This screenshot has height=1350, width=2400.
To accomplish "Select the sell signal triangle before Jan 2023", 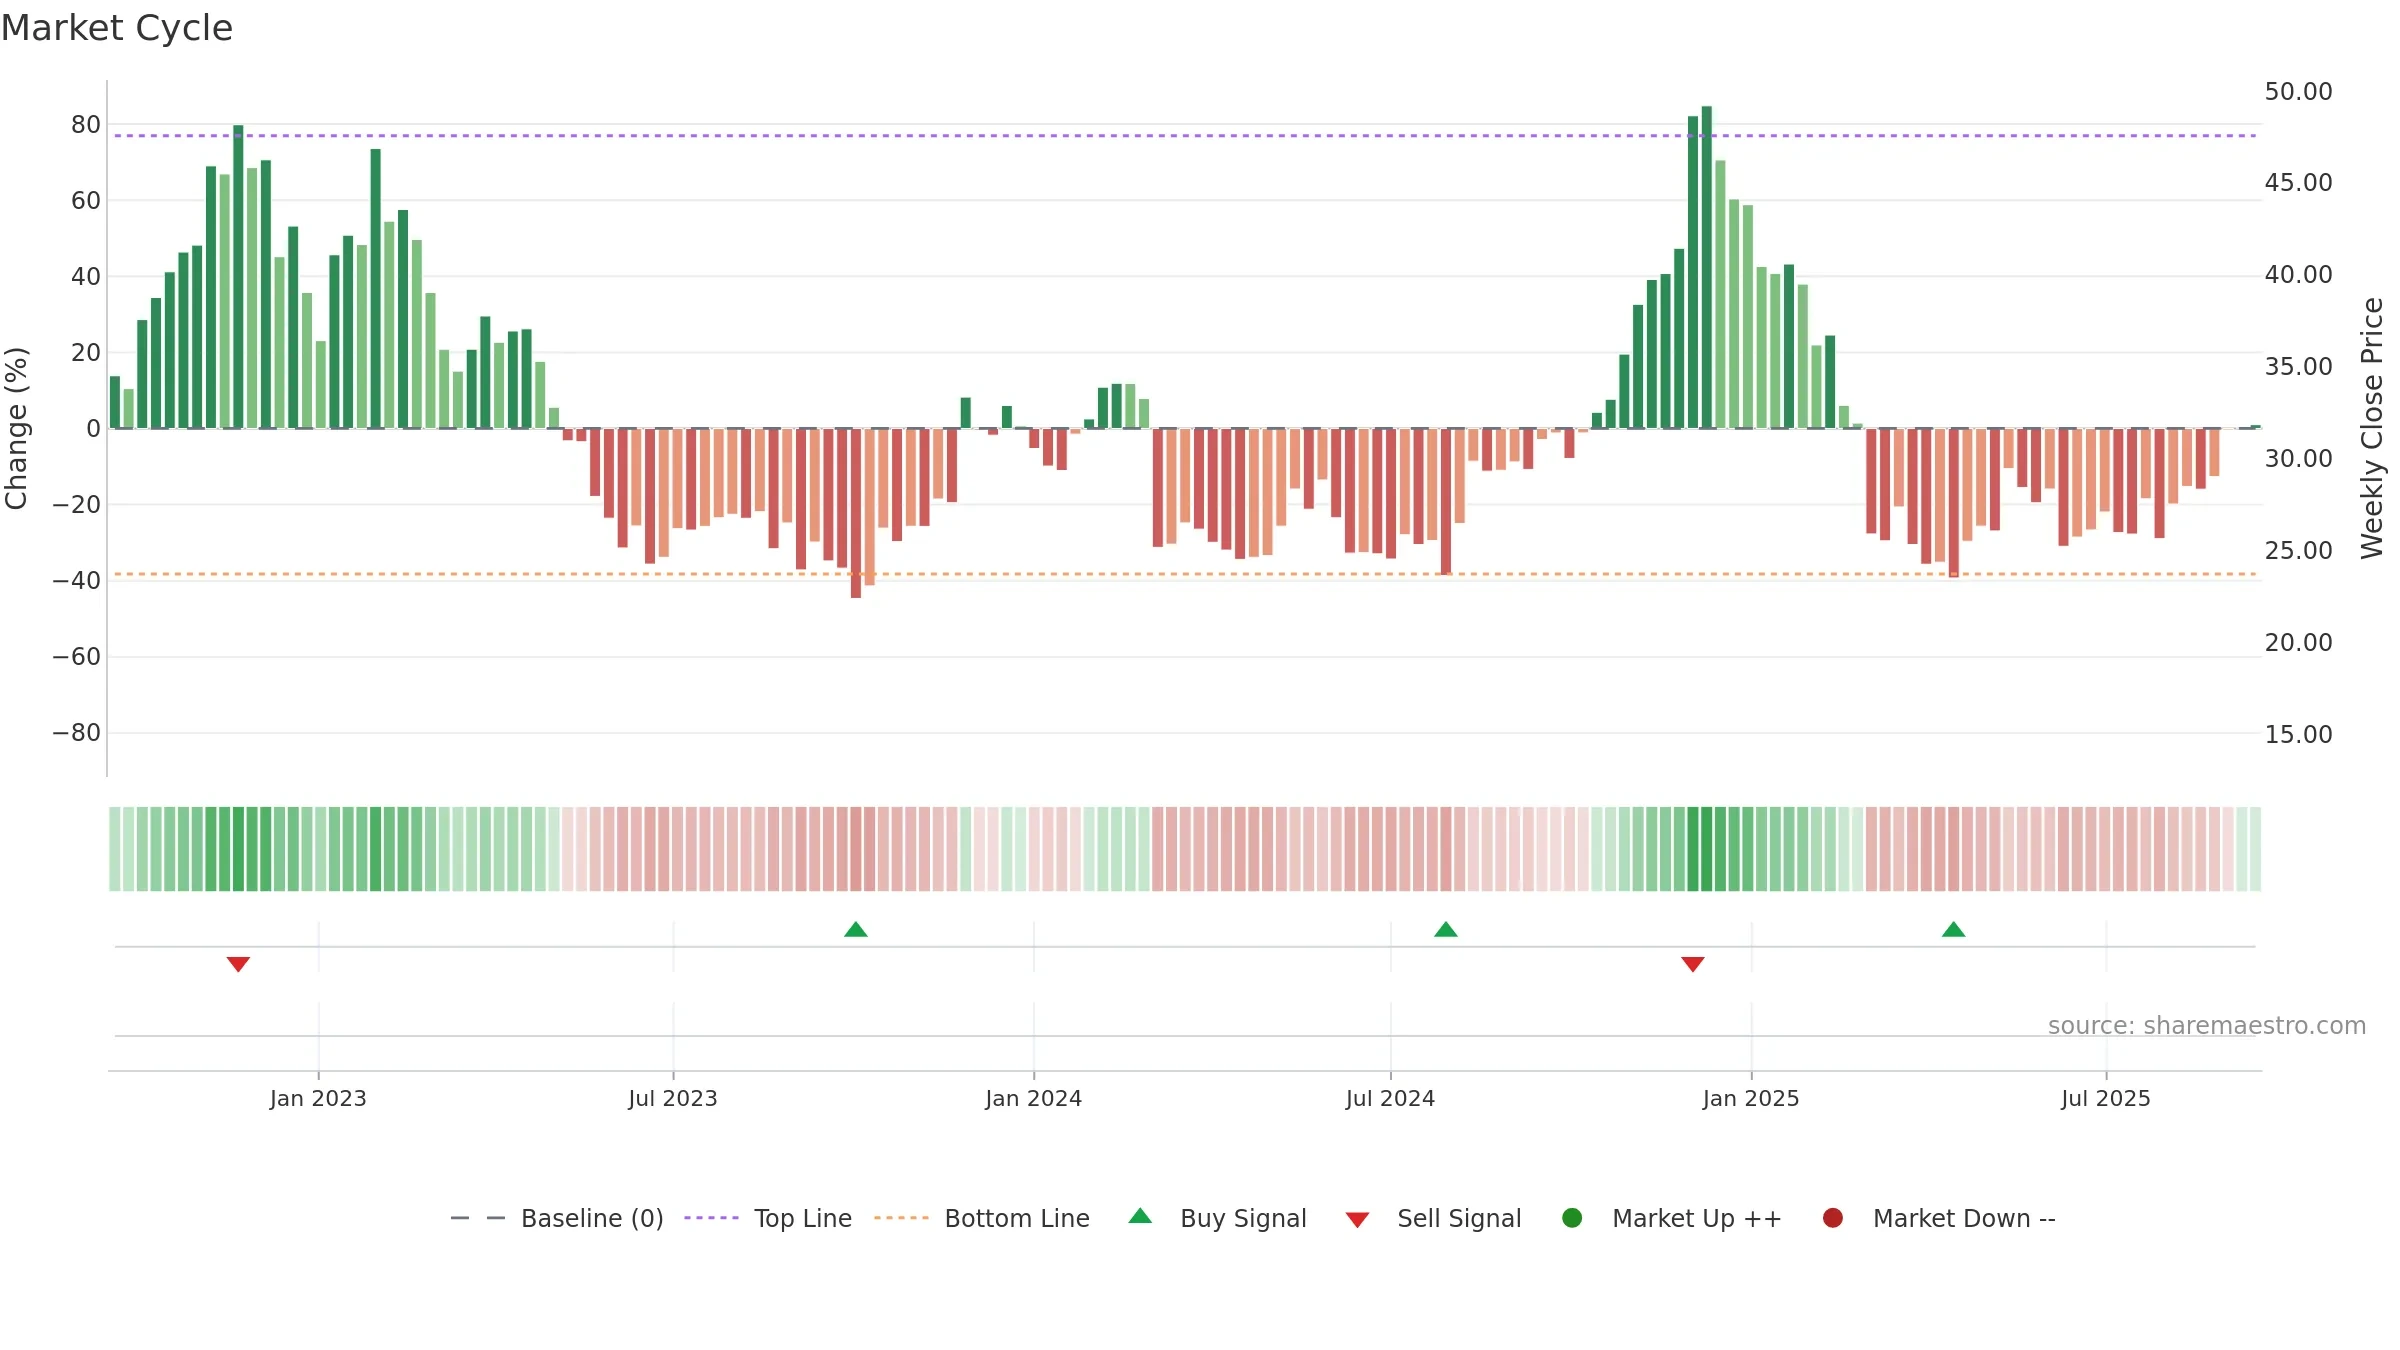I will (x=238, y=964).
